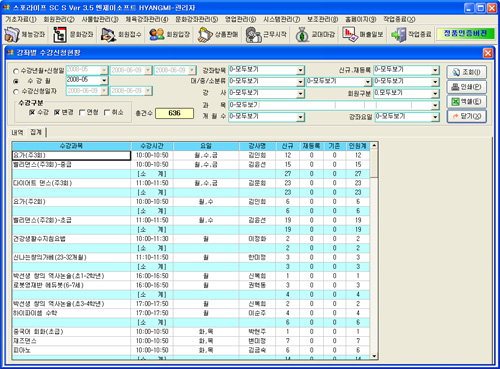The height and width of the screenshot is (369, 500).
Task: Enable the 취소 cancel checkbox
Action: 107,113
